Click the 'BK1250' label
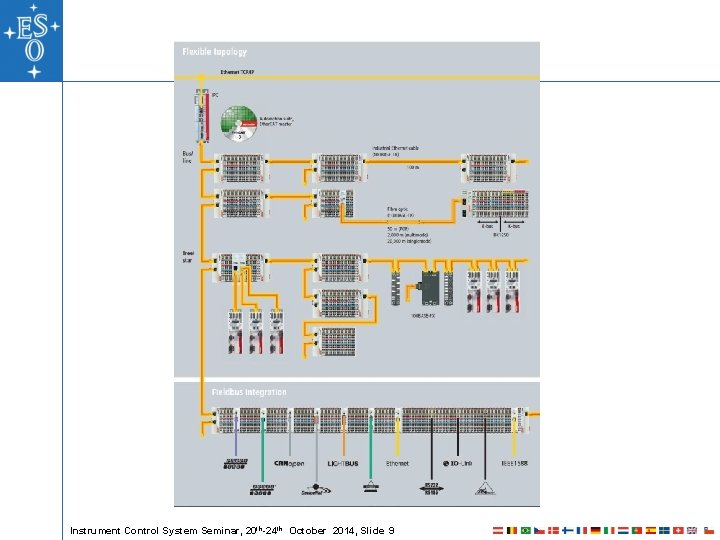The width and height of the screenshot is (720, 540). (501, 235)
